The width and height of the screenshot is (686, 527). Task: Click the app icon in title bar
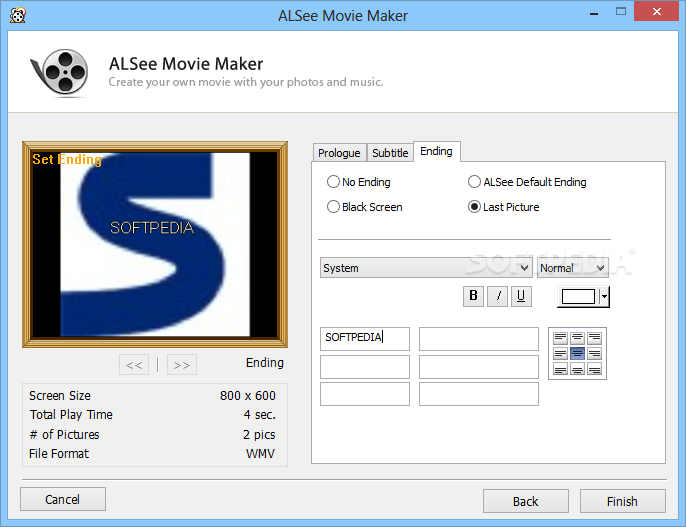[x=18, y=15]
